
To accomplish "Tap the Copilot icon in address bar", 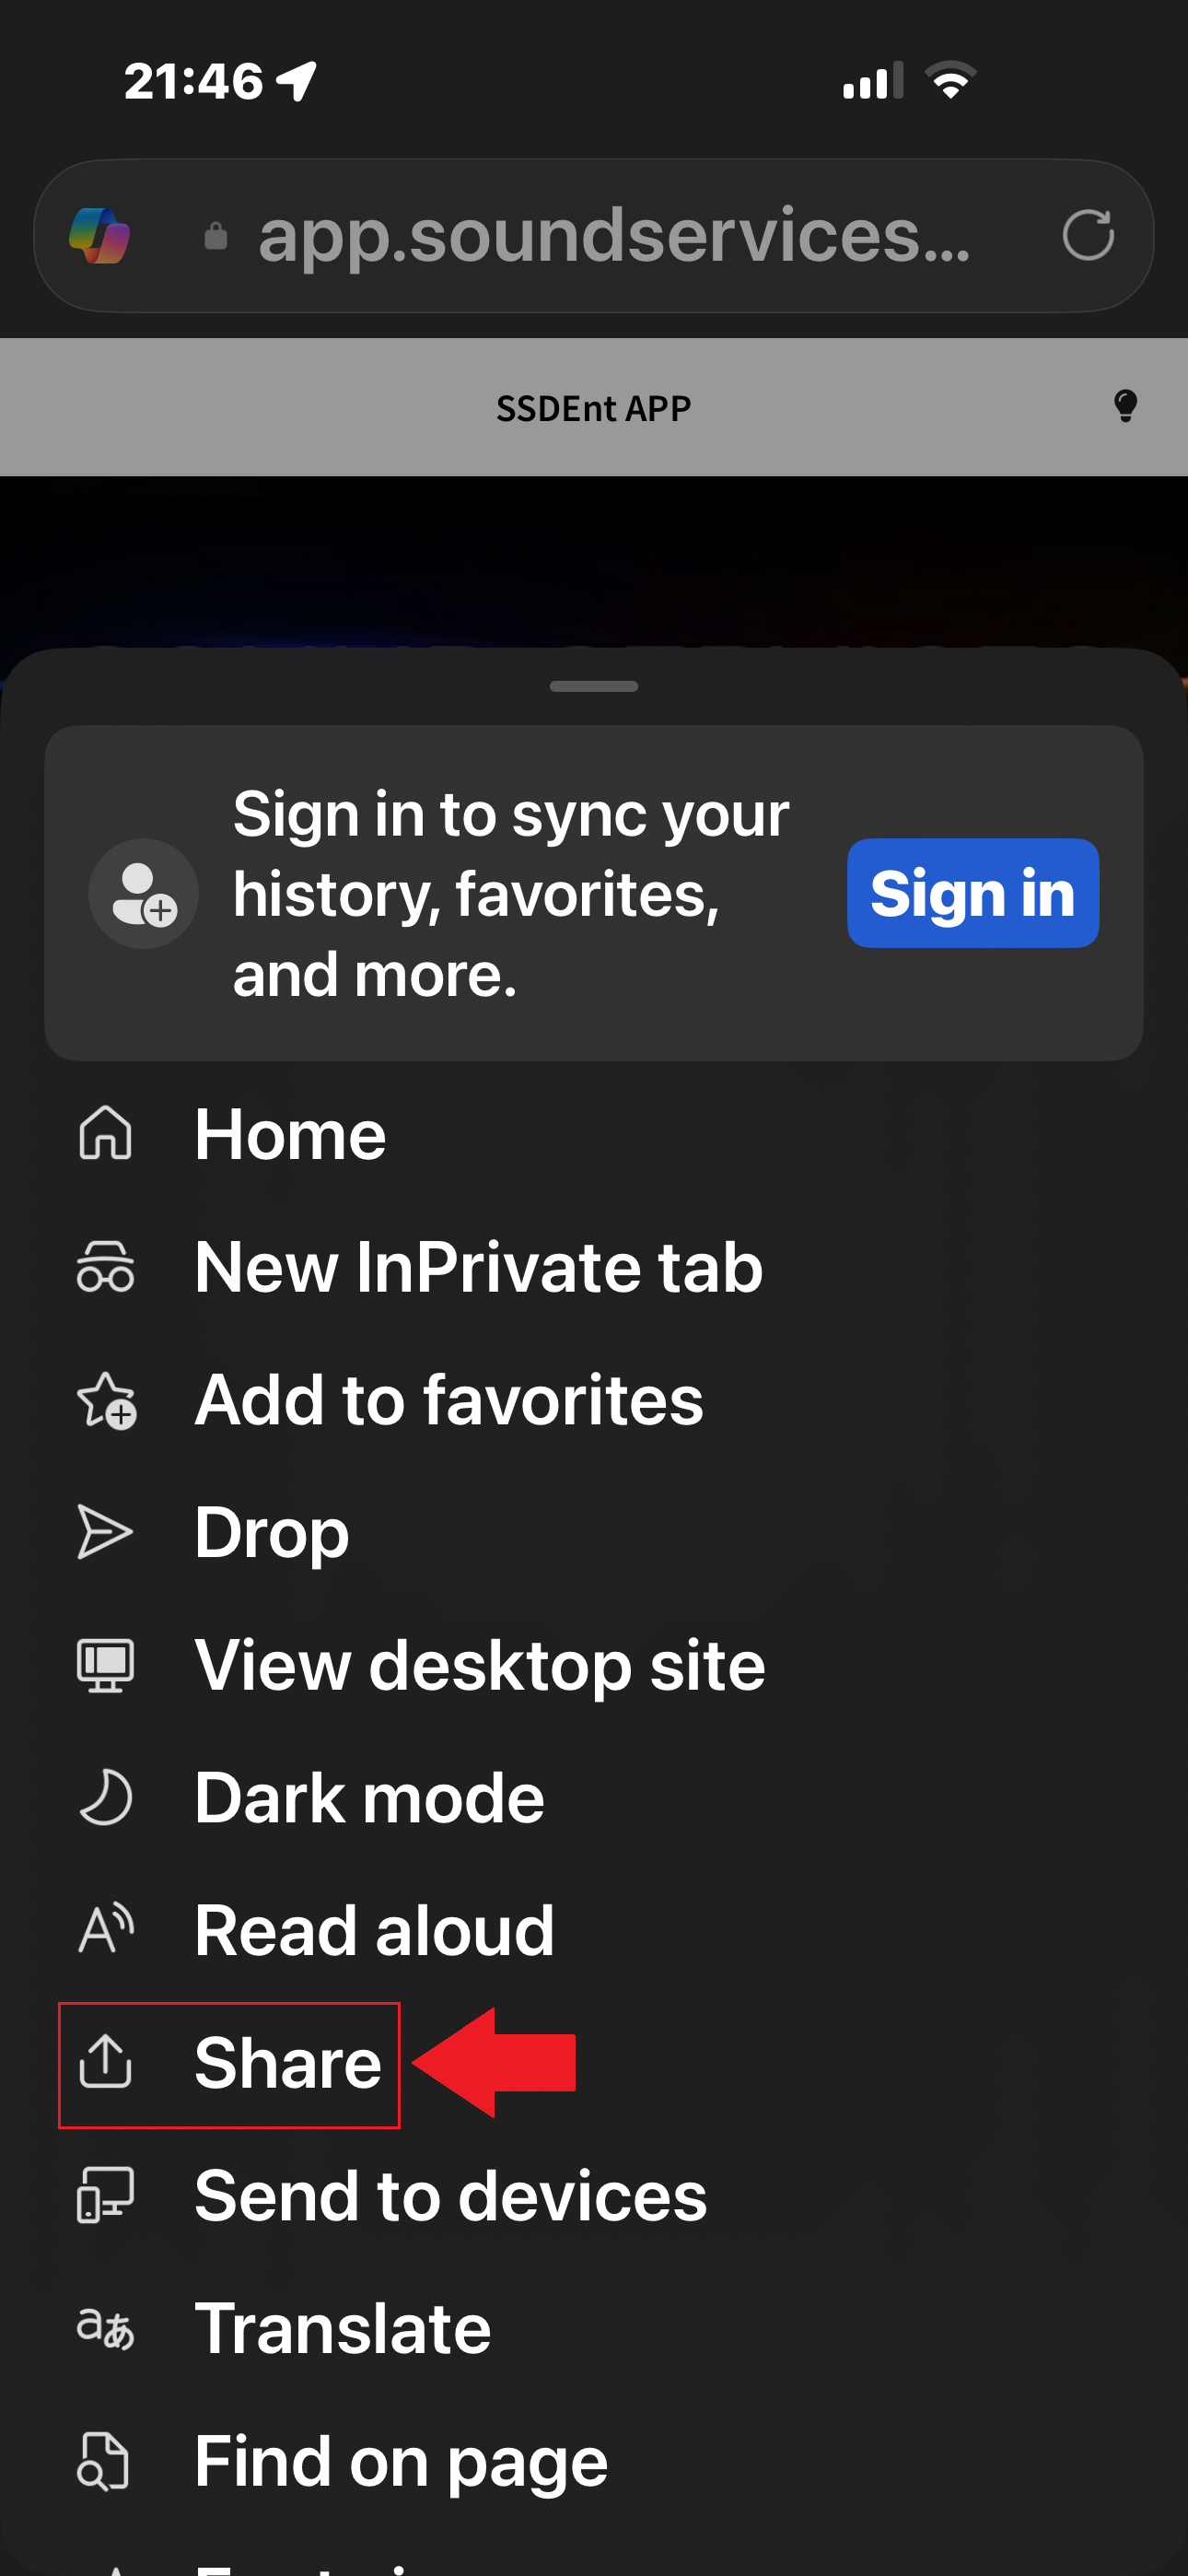I will point(100,236).
